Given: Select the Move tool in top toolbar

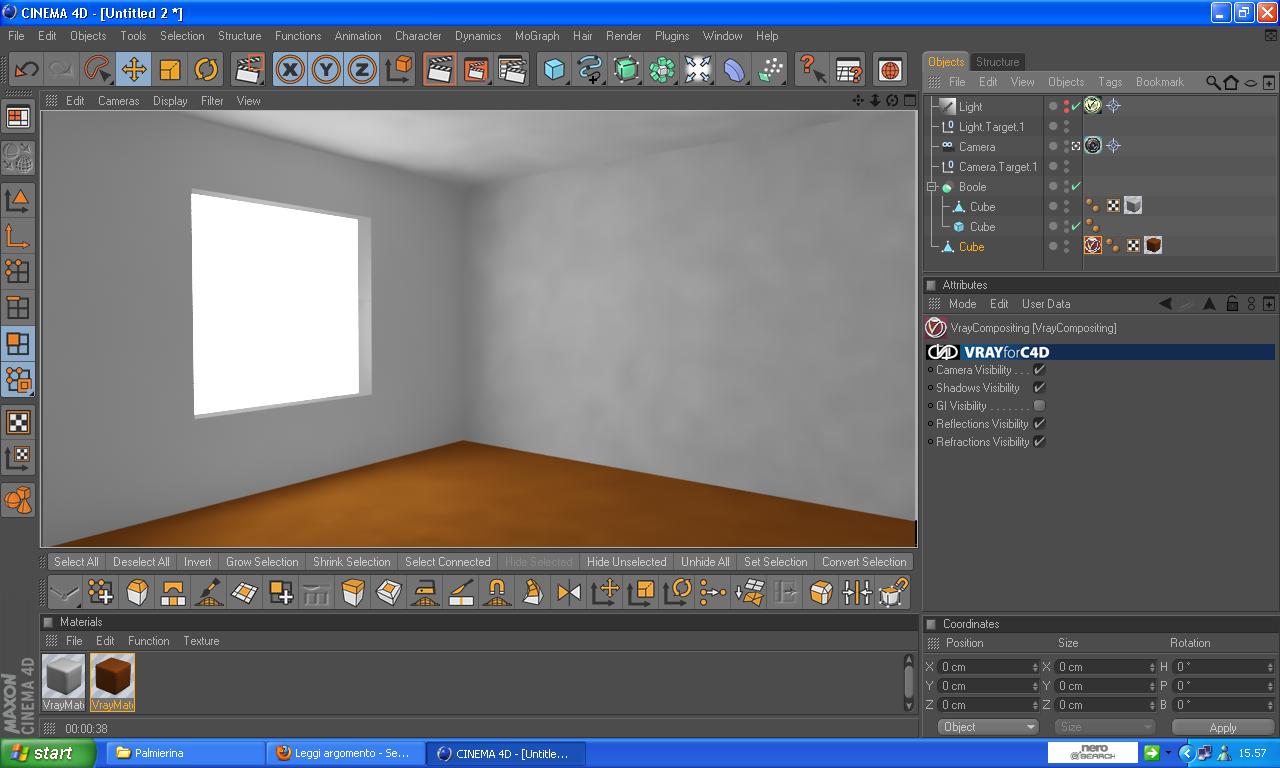Looking at the screenshot, I should click(134, 69).
